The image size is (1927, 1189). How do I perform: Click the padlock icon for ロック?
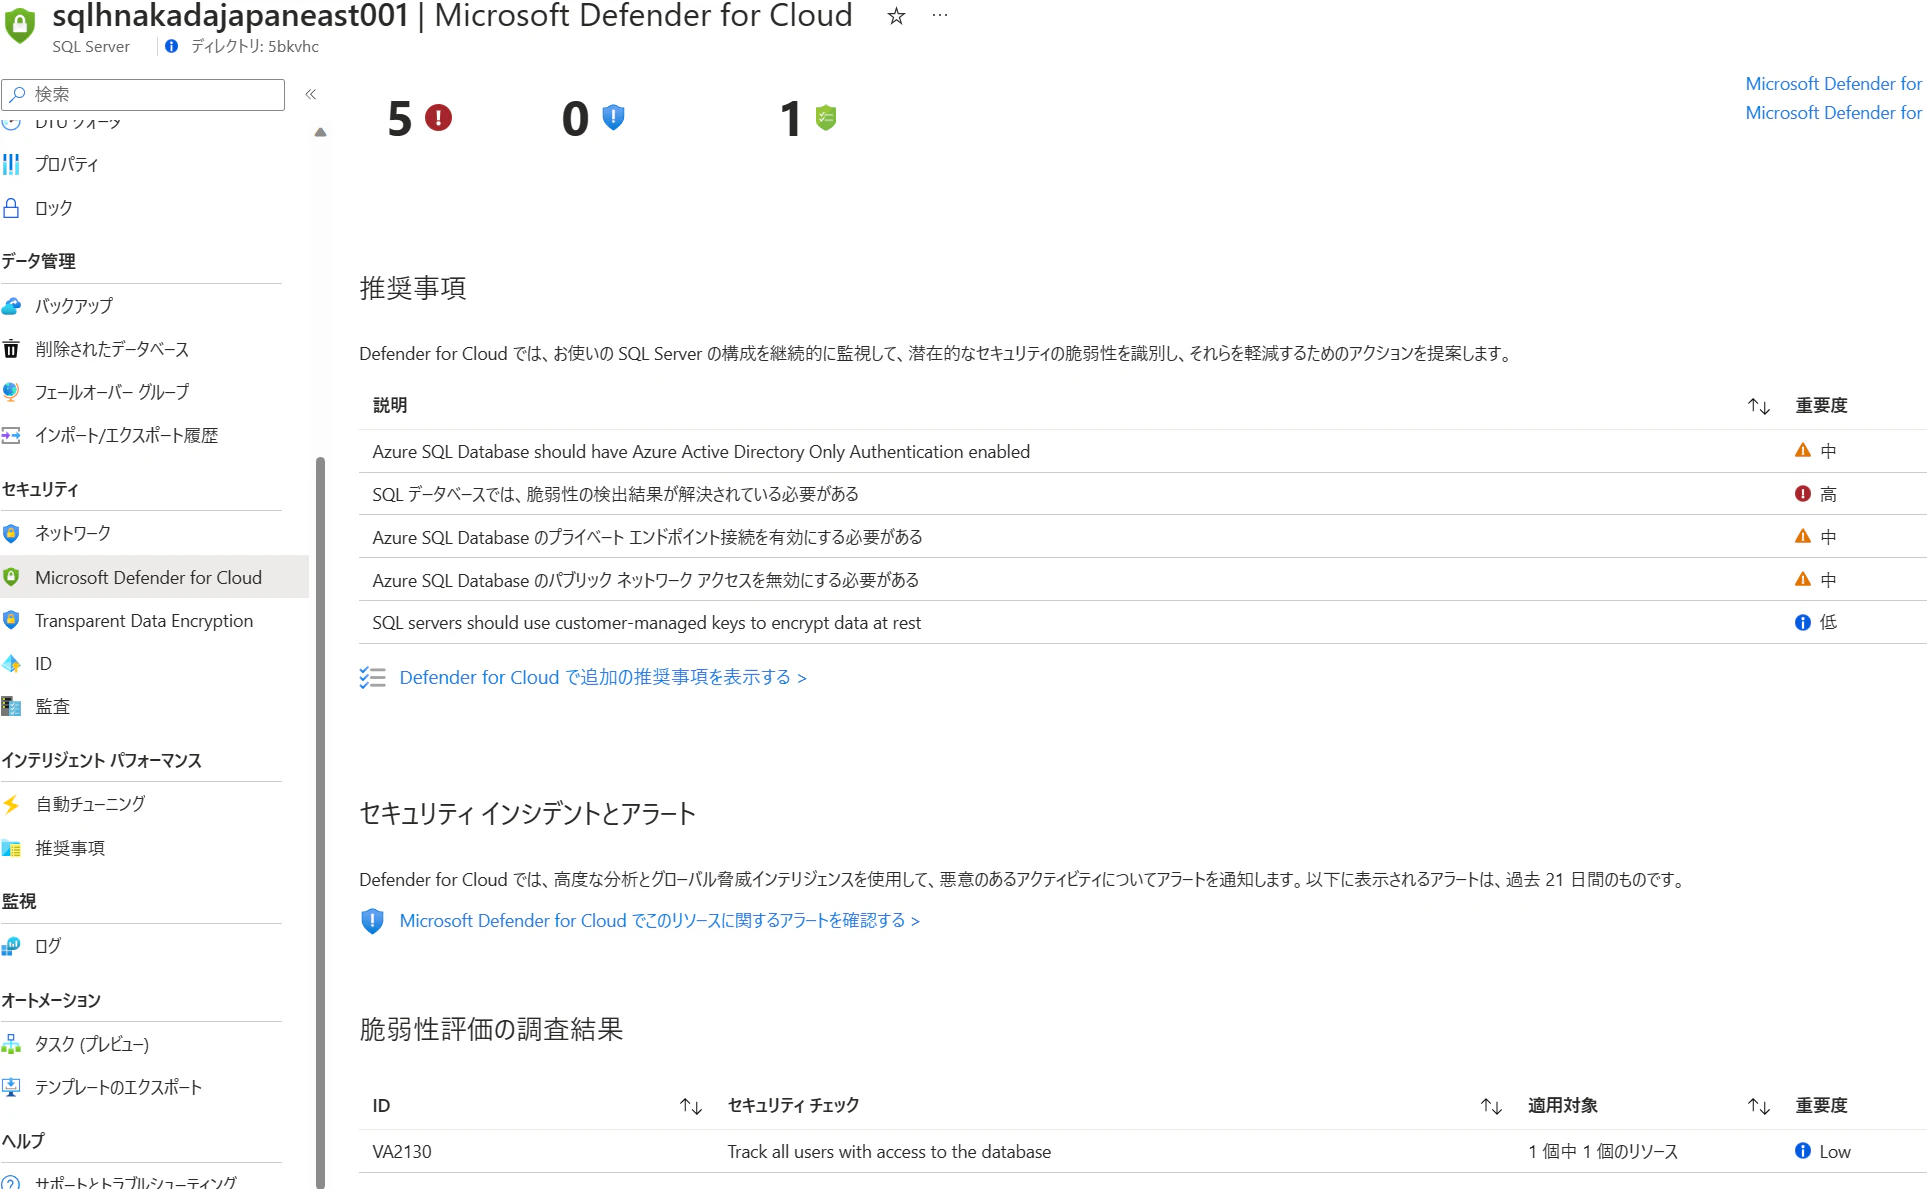point(11,208)
